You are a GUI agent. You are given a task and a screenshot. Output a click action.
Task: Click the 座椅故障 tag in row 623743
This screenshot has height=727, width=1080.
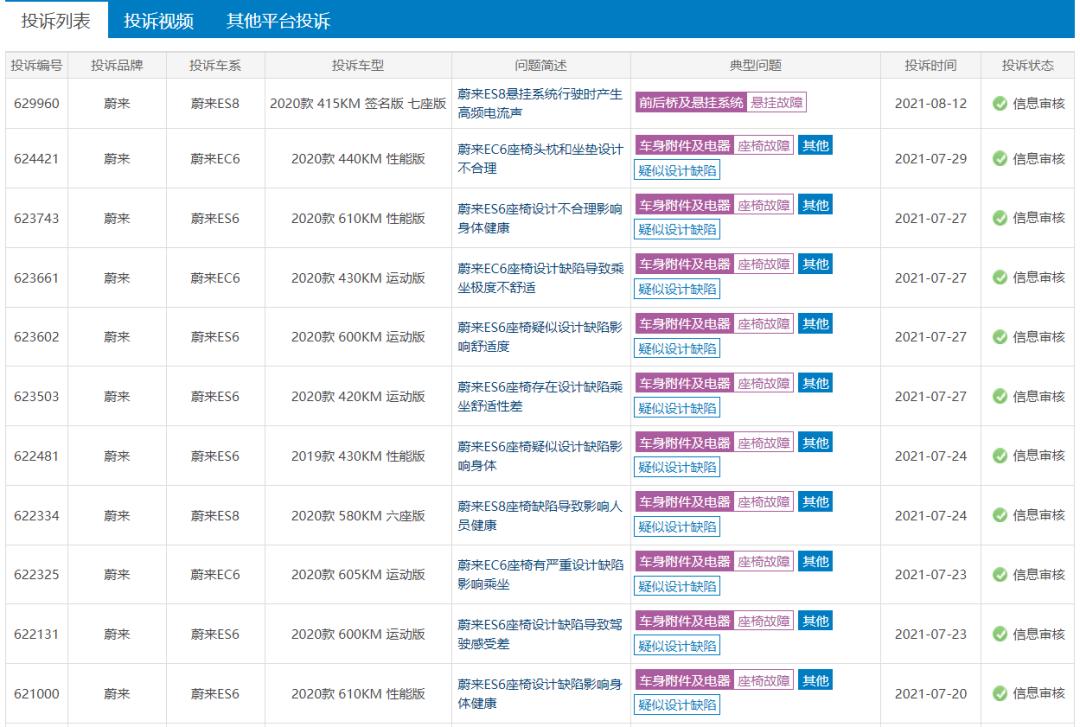(x=763, y=205)
